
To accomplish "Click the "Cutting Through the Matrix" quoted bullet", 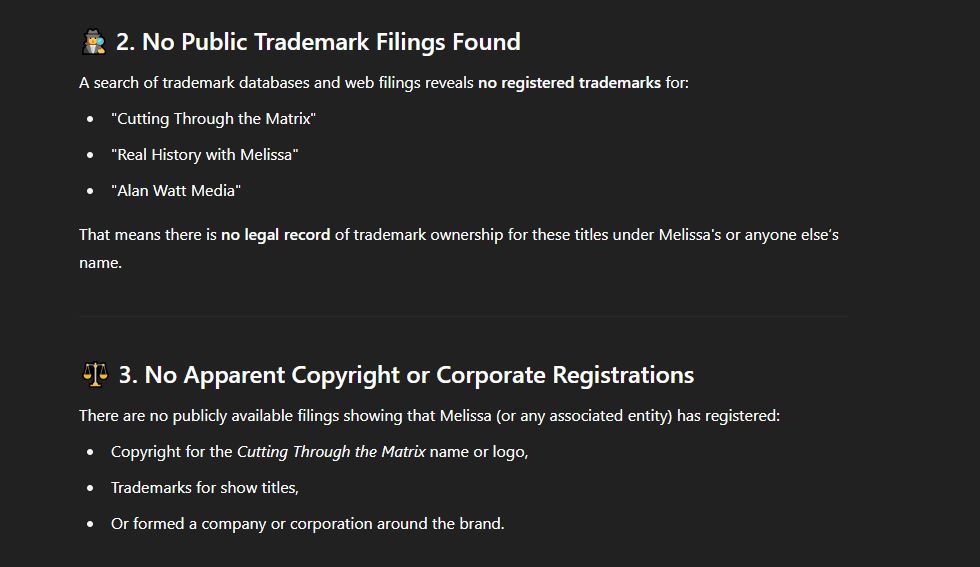I will click(x=213, y=119).
